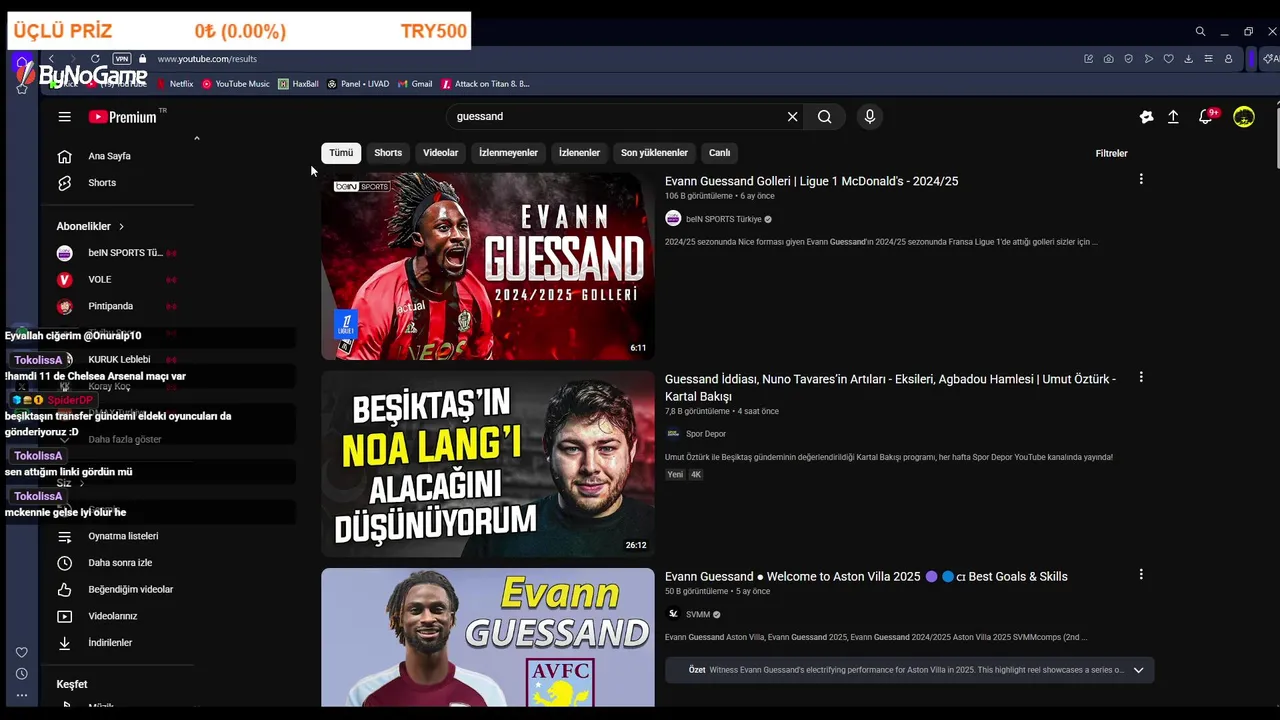Image resolution: width=1280 pixels, height=720 pixels.
Task: Open the Opera sidebar heart icon
Action: pos(21,652)
